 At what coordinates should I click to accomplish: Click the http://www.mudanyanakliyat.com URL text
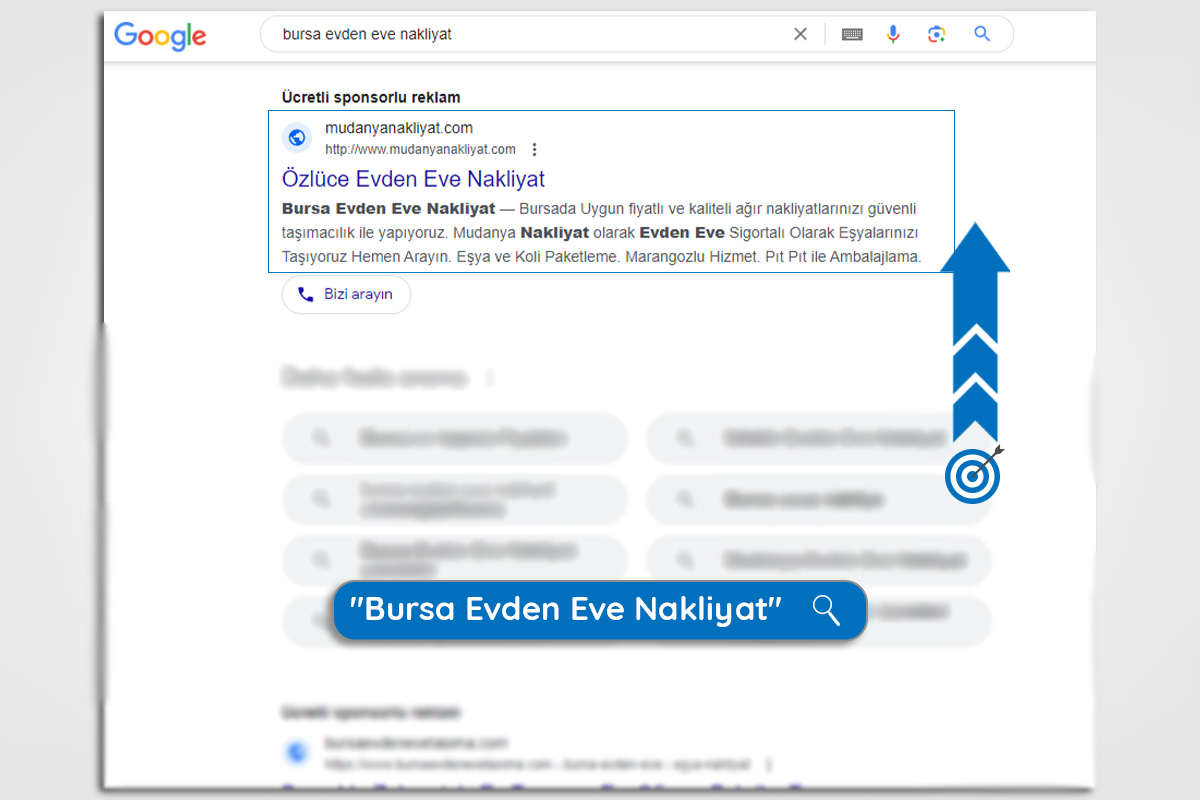(x=420, y=150)
